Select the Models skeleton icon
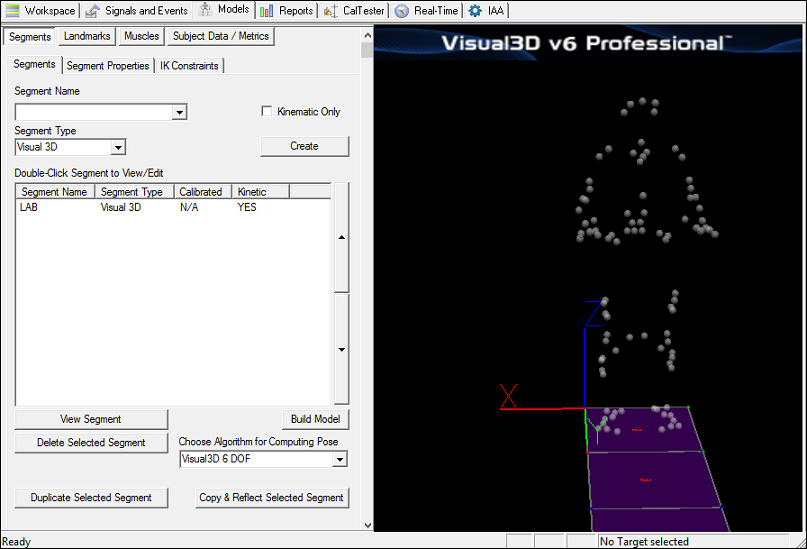 (x=205, y=9)
